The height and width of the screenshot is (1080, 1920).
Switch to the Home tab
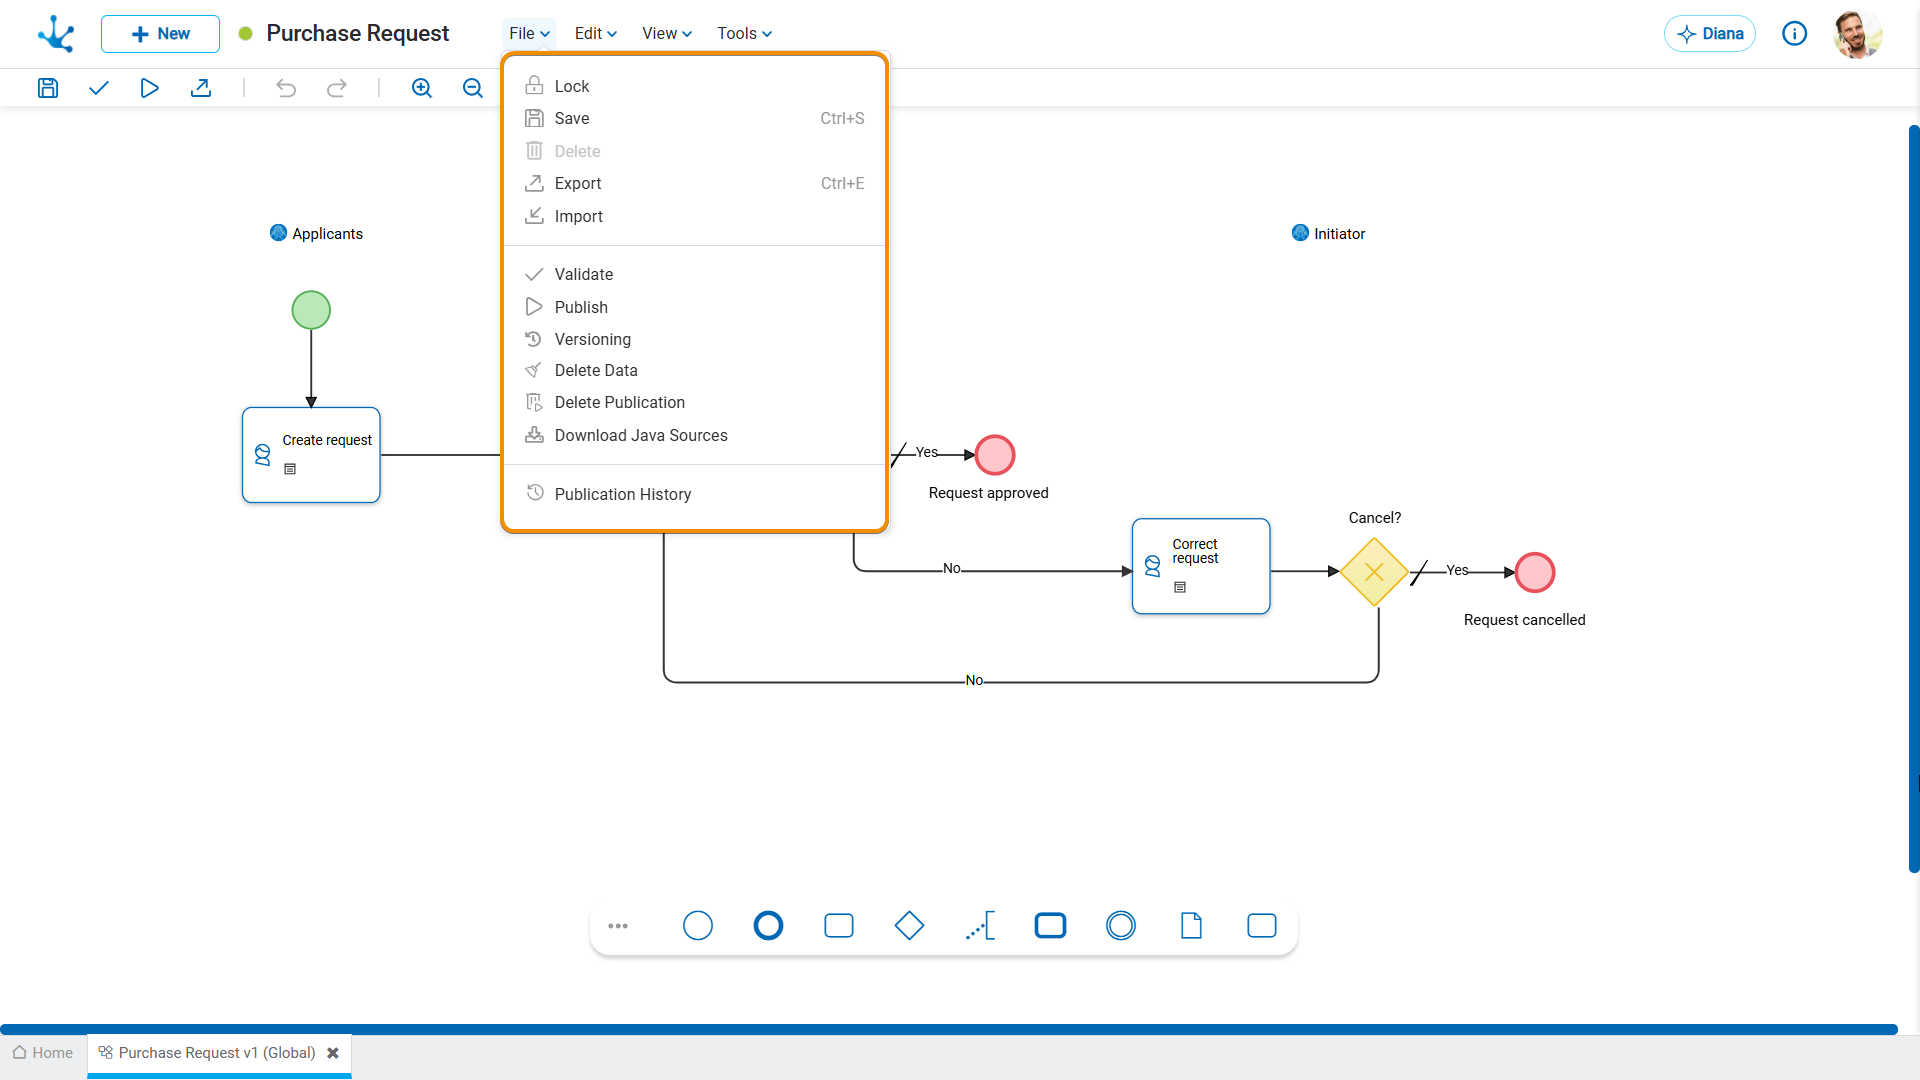[x=43, y=1053]
